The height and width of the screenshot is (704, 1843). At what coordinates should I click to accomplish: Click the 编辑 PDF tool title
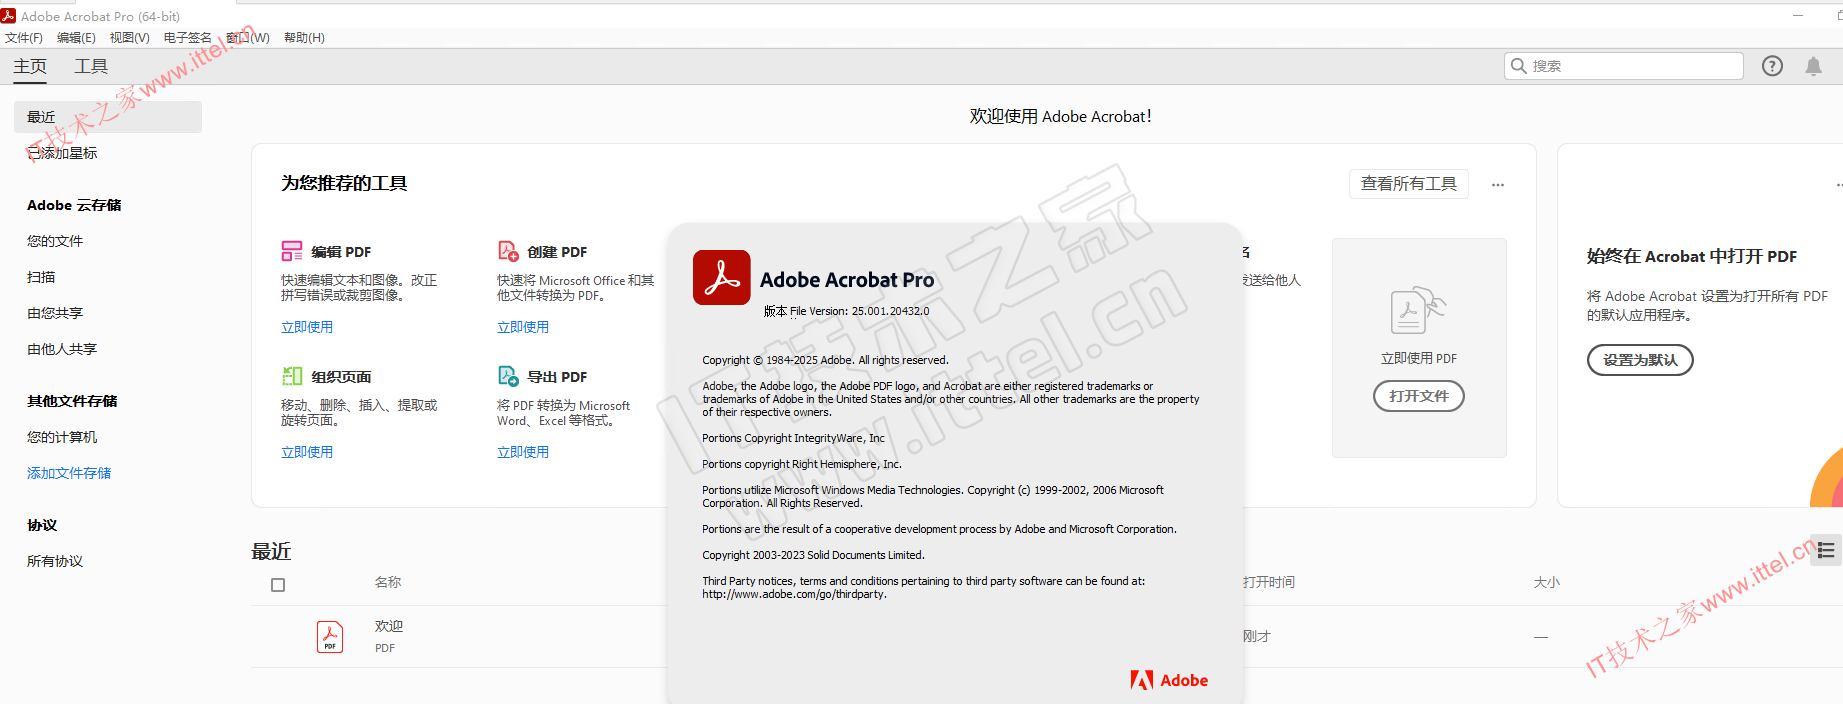[341, 252]
